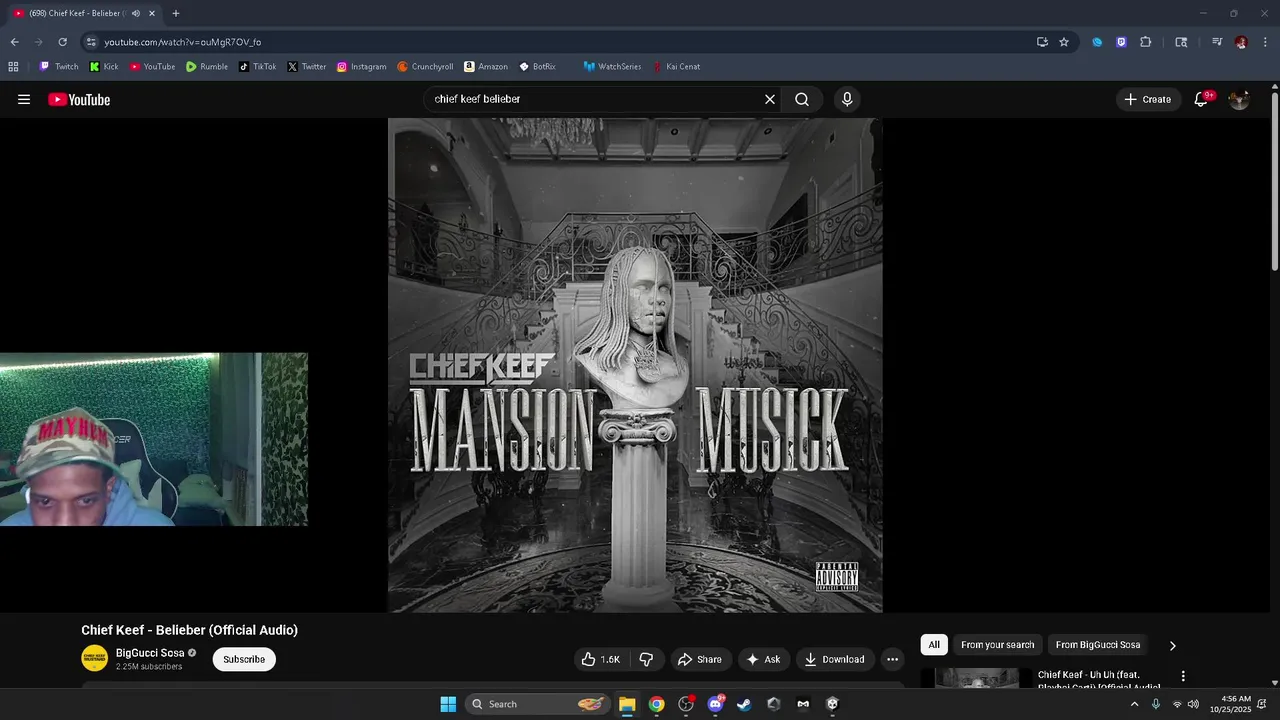Click the magnifier search button
This screenshot has width=1280, height=720.
[802, 99]
